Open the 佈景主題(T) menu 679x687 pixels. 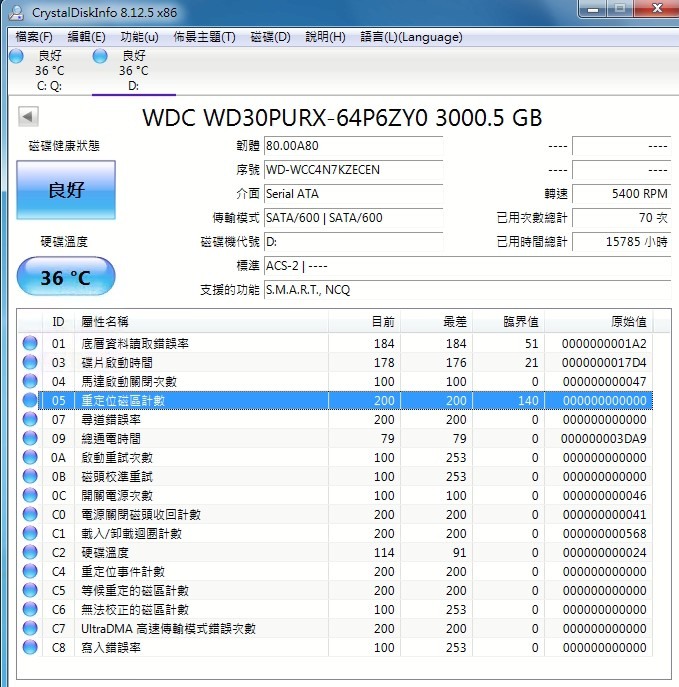click(204, 37)
